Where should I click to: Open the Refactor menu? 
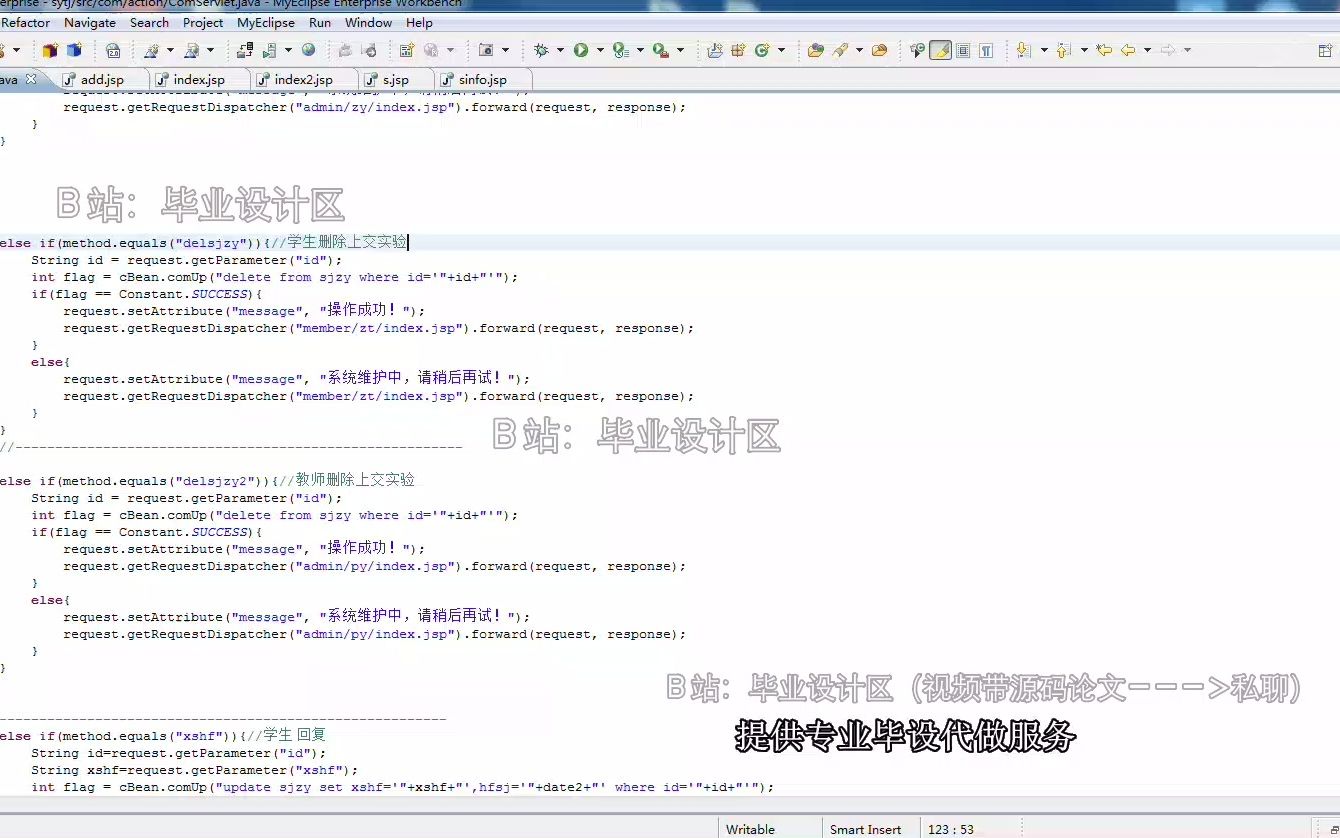[x=25, y=22]
